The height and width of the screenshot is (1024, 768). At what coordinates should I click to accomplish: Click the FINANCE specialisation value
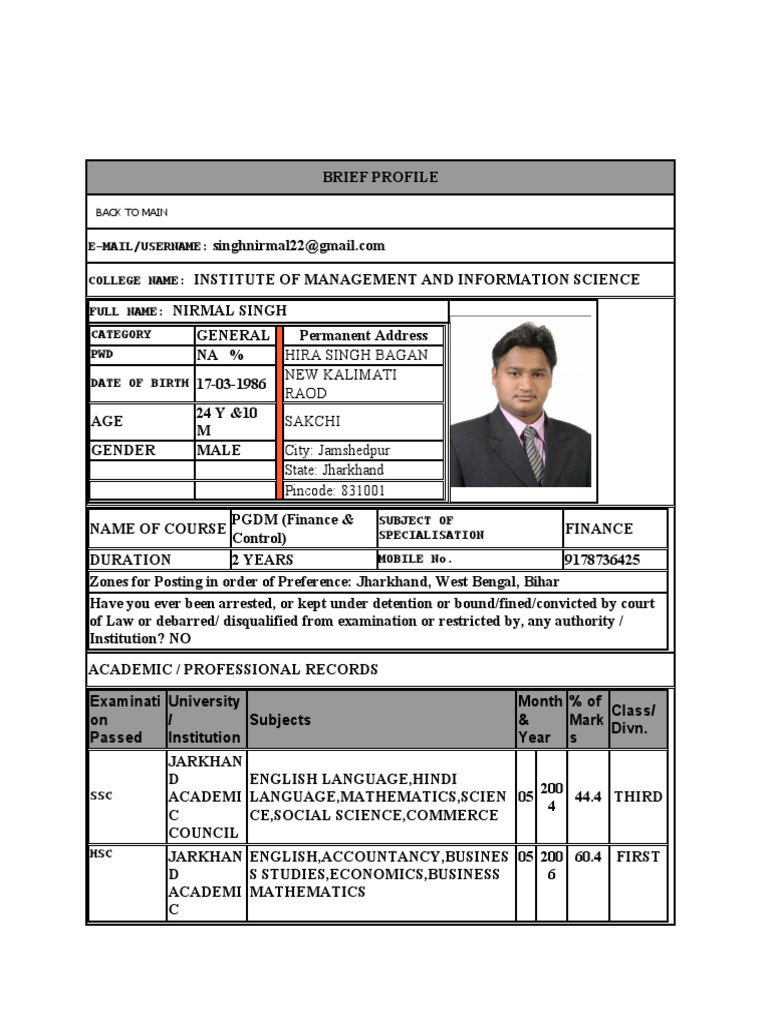tap(615, 528)
